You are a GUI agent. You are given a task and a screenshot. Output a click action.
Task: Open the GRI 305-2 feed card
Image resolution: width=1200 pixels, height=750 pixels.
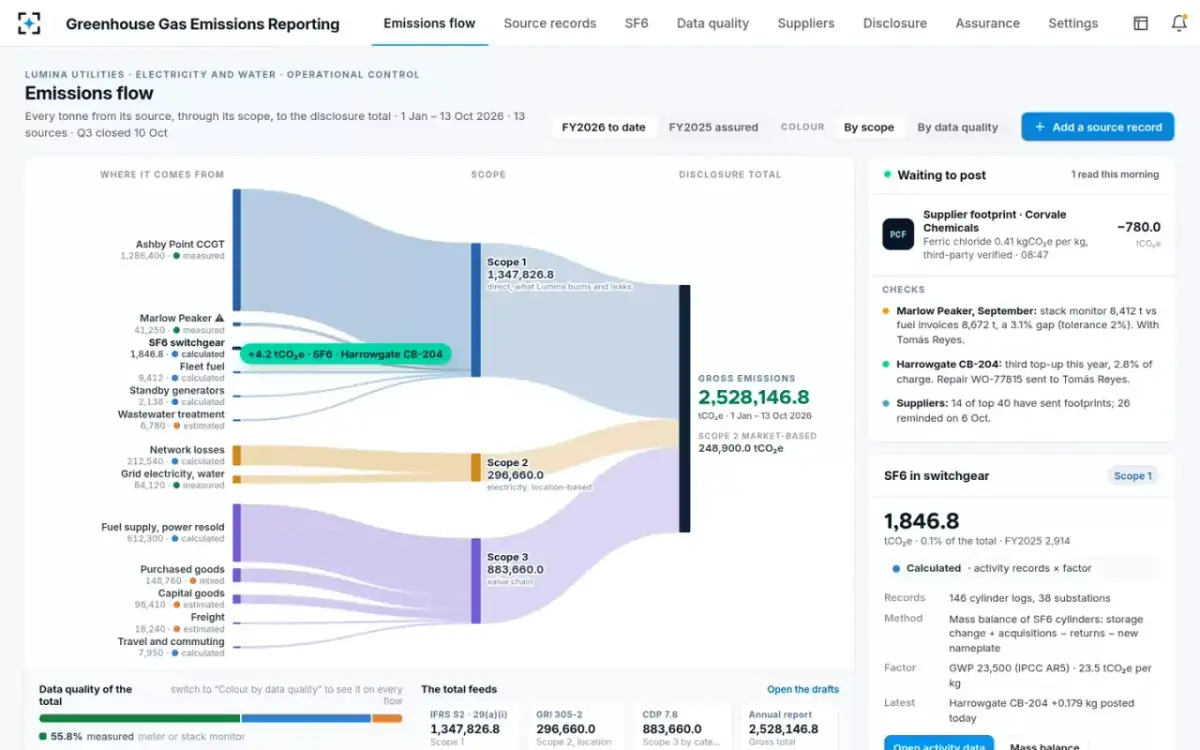click(x=575, y=726)
